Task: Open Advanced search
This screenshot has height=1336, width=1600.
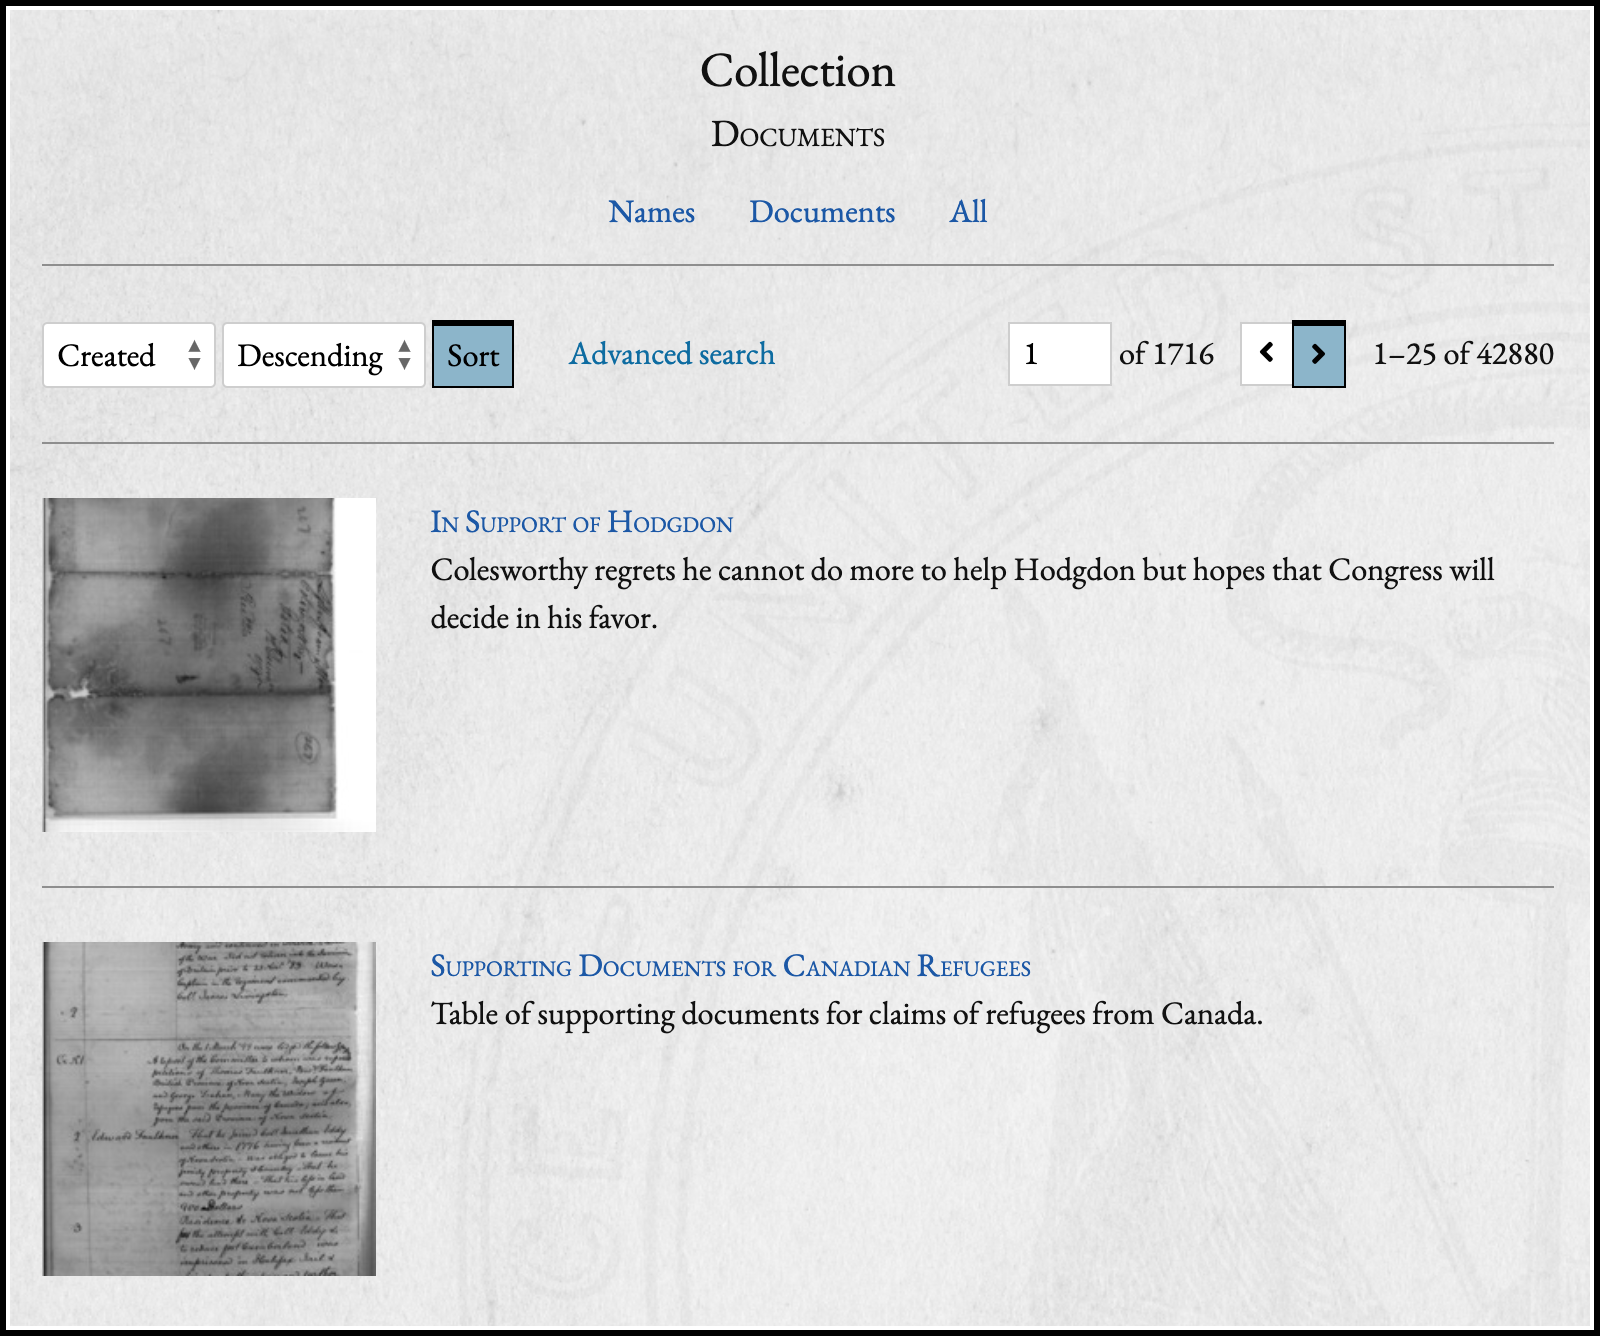Action: pos(671,354)
